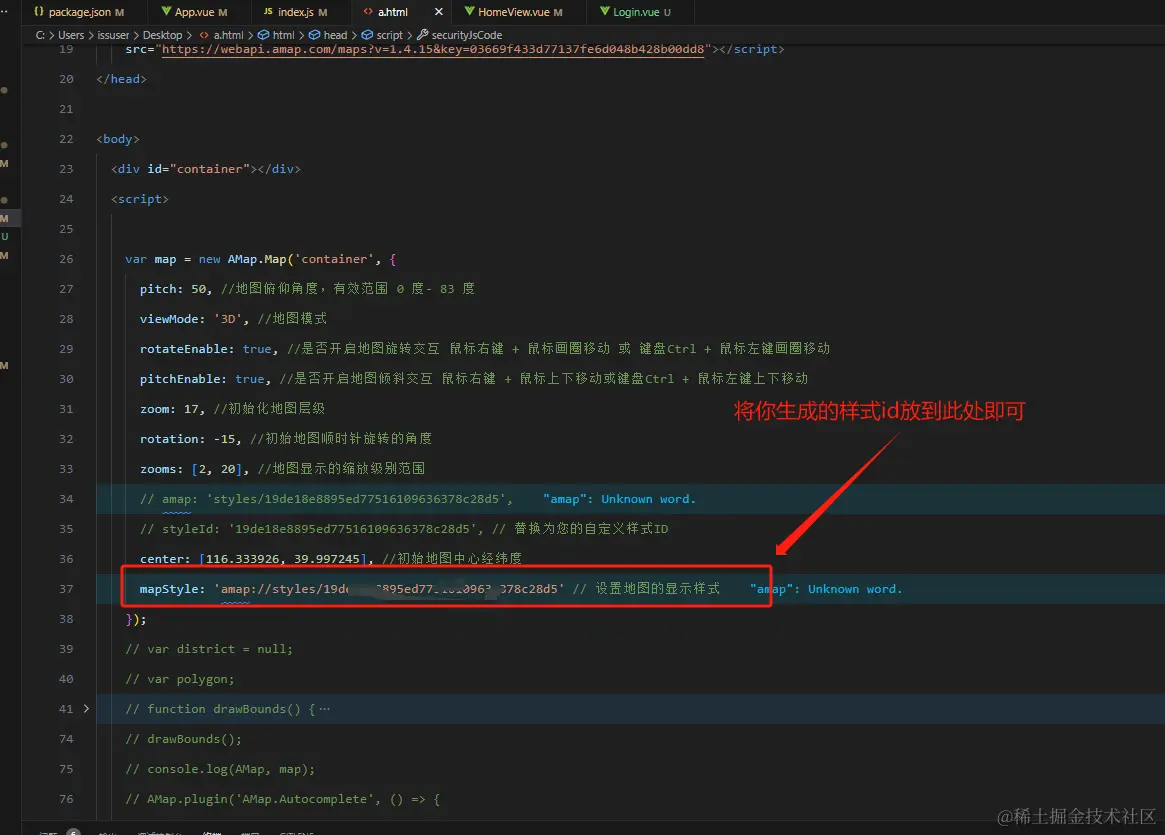The image size is (1165, 835).
Task: Click the closing '});' on line 38
Action: pyautogui.click(x=136, y=619)
